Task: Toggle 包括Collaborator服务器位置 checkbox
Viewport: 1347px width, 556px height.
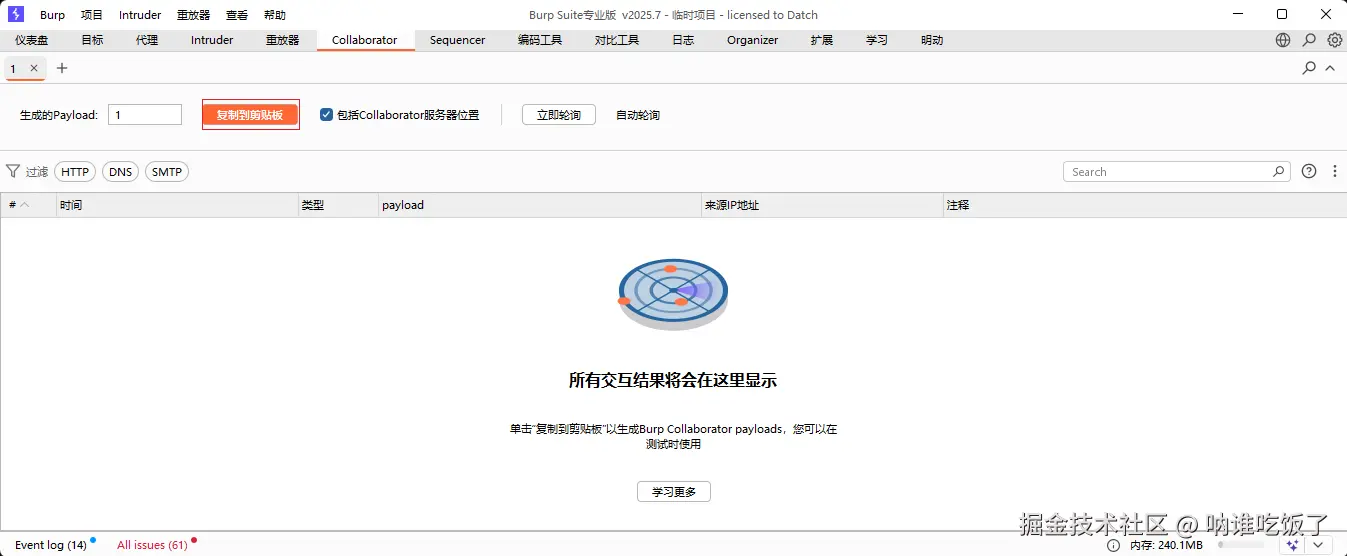Action: pos(326,114)
